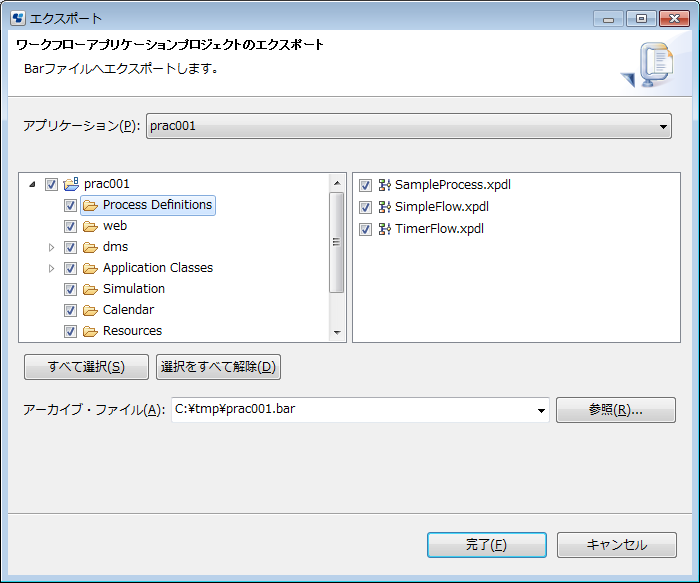Uncheck the Simulation folder checkbox
This screenshot has width=700, height=583.
click(70, 289)
